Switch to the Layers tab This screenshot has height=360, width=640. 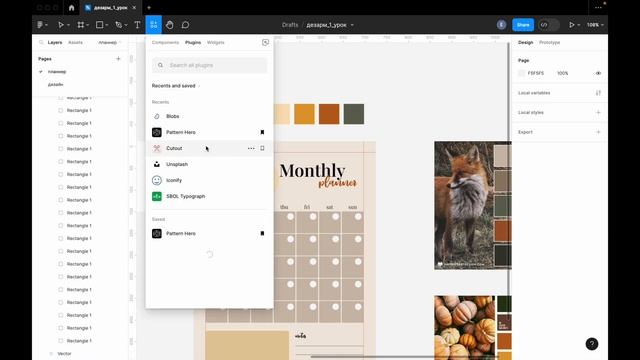pyautogui.click(x=55, y=42)
